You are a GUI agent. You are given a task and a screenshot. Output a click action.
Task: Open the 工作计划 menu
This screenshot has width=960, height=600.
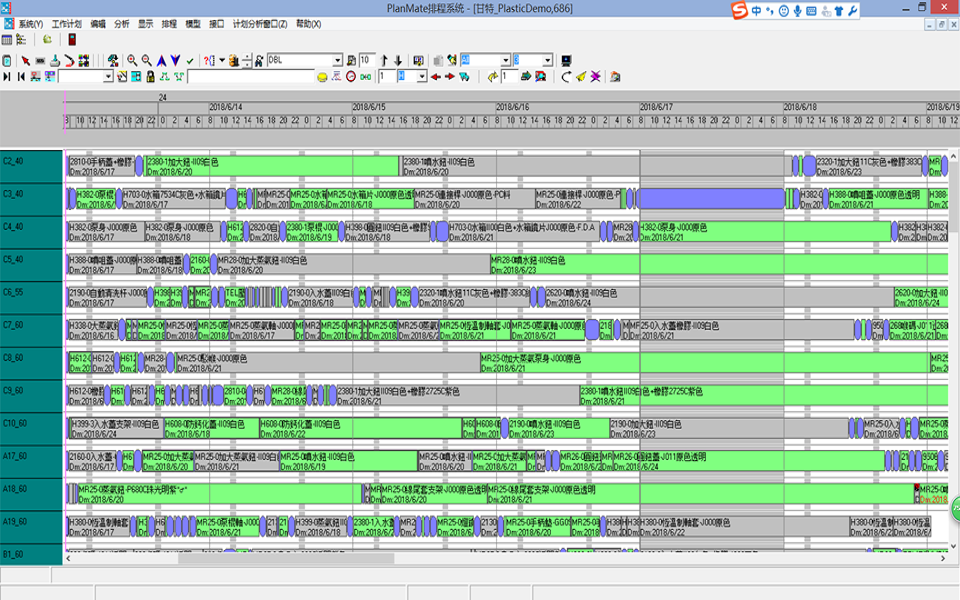pyautogui.click(x=66, y=24)
